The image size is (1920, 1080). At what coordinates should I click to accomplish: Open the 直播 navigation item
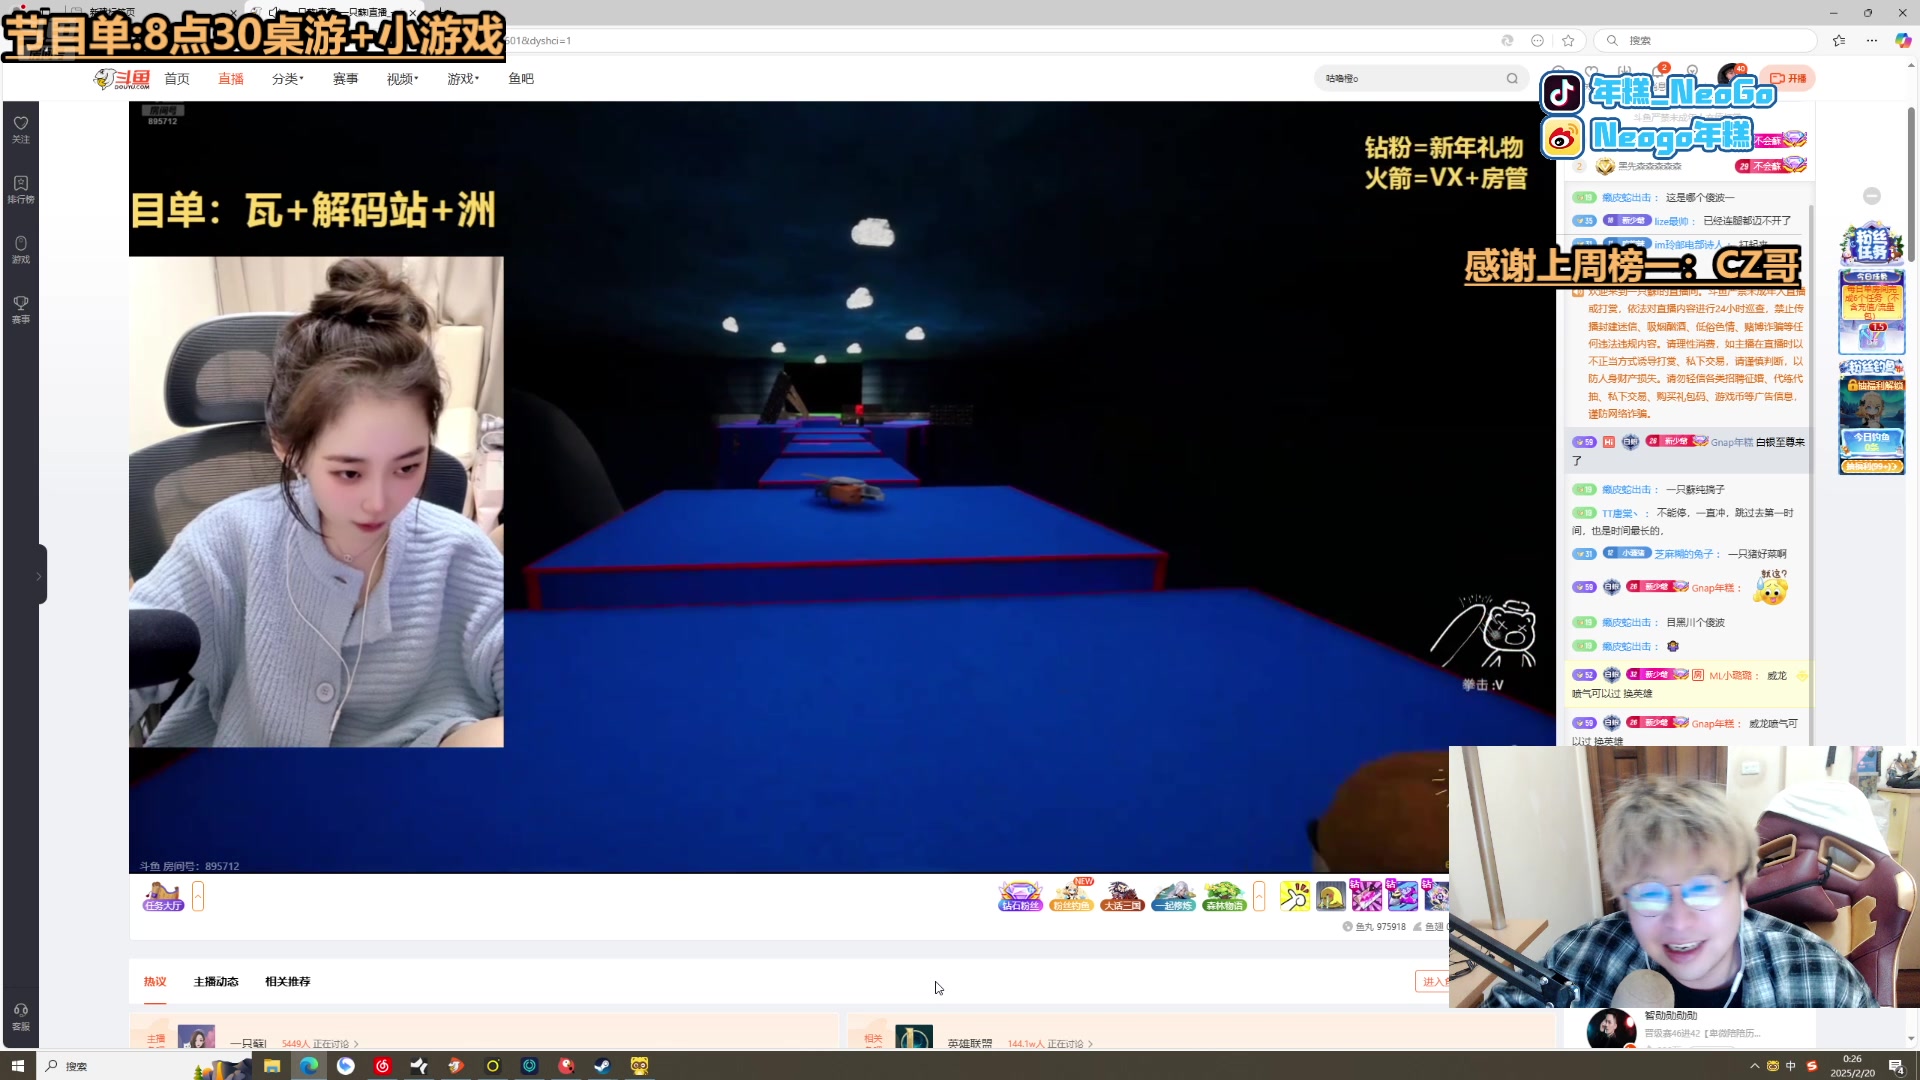coord(231,79)
